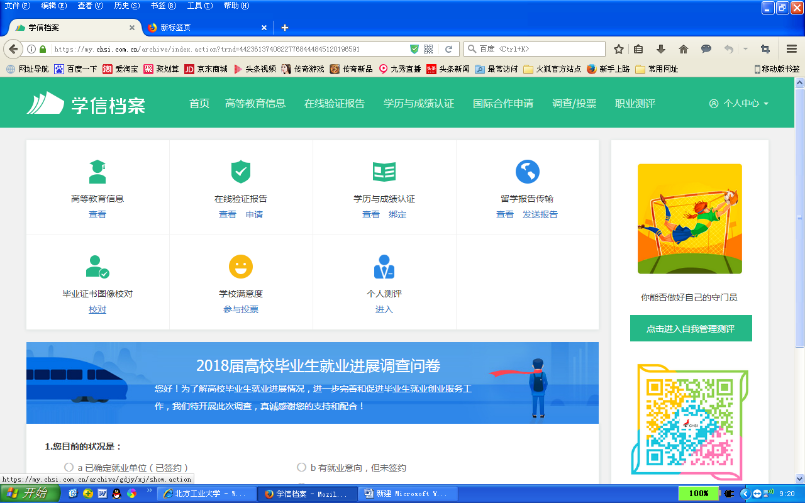805x503 pixels.
Task: Click the 个人测评 person icon
Action: [x=384, y=267]
